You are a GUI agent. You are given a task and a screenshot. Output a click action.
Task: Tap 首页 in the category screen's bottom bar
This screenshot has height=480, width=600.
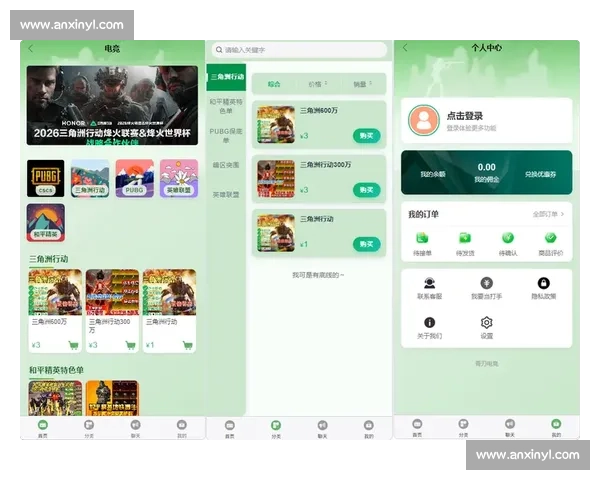(230, 429)
